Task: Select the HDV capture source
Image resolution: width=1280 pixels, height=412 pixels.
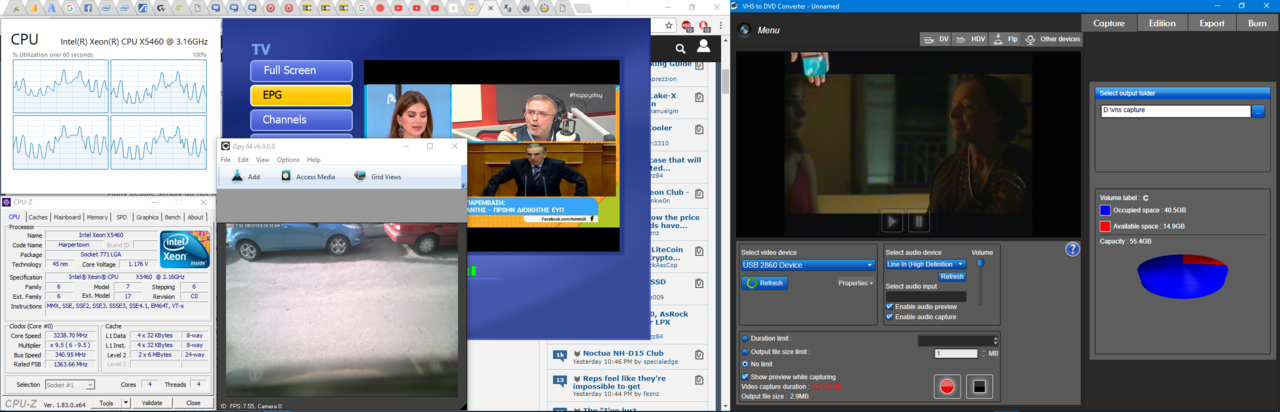Action: click(971, 39)
